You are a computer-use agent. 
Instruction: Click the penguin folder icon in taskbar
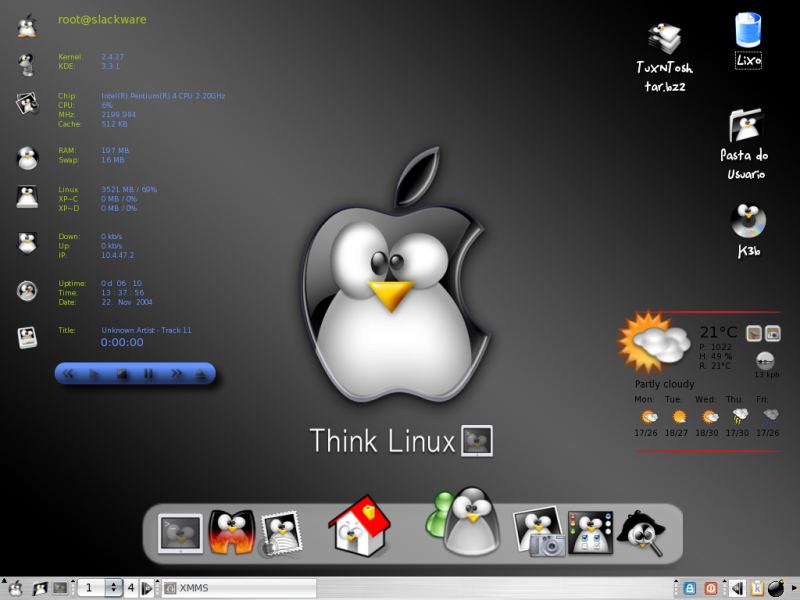pos(39,589)
